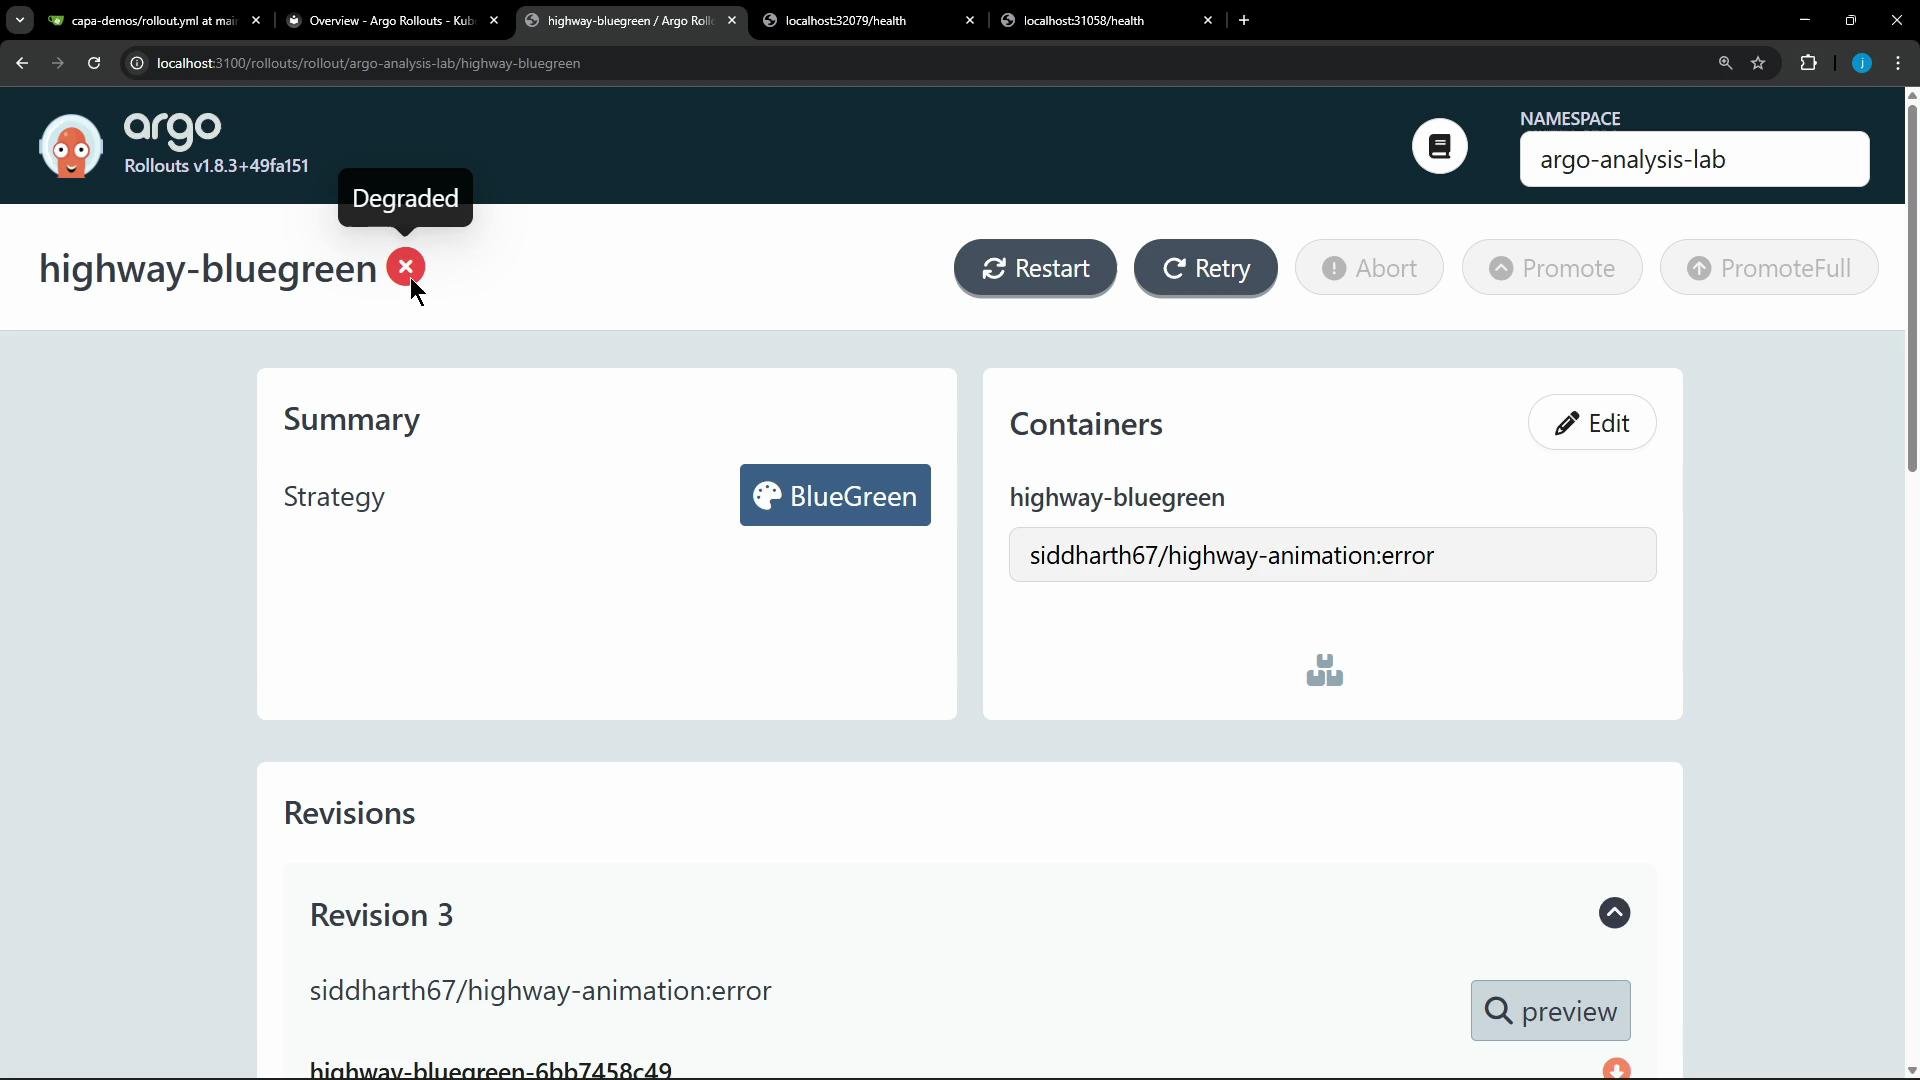Screen dimensions: 1920x1080
Task: Click the preview label on Revision 3
Action: tap(1551, 1011)
